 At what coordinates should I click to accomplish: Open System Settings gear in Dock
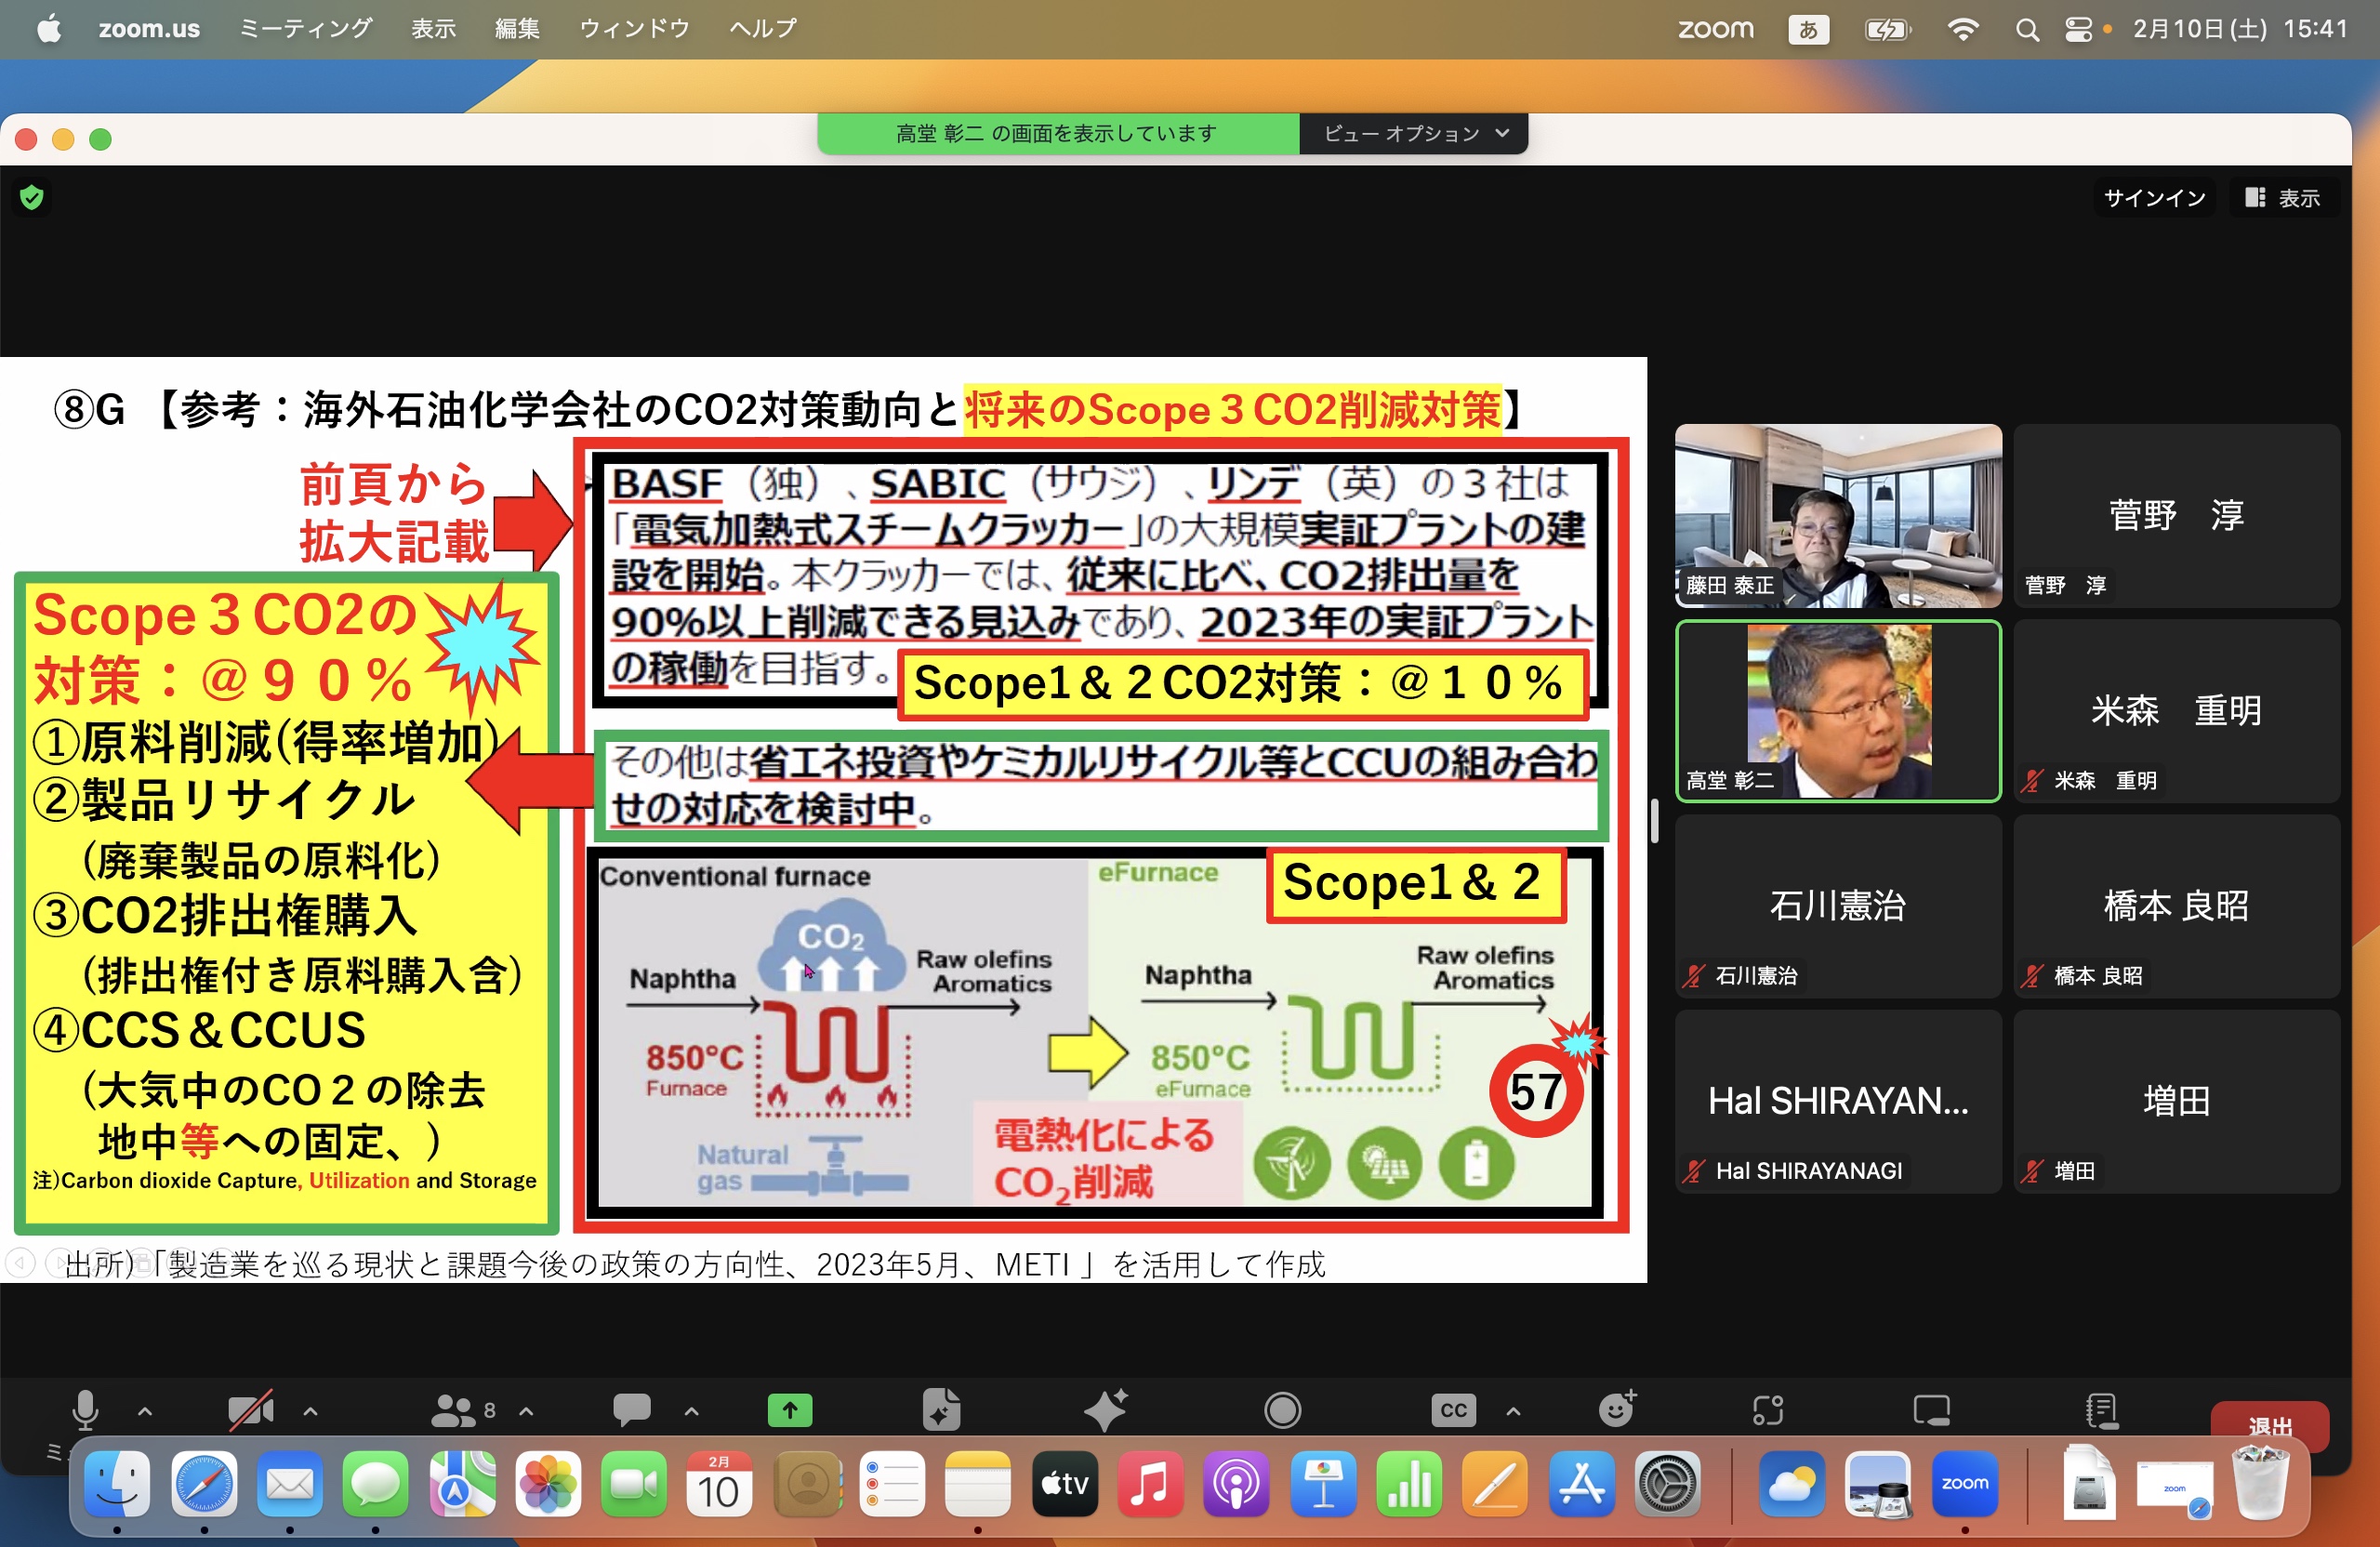(1667, 1483)
